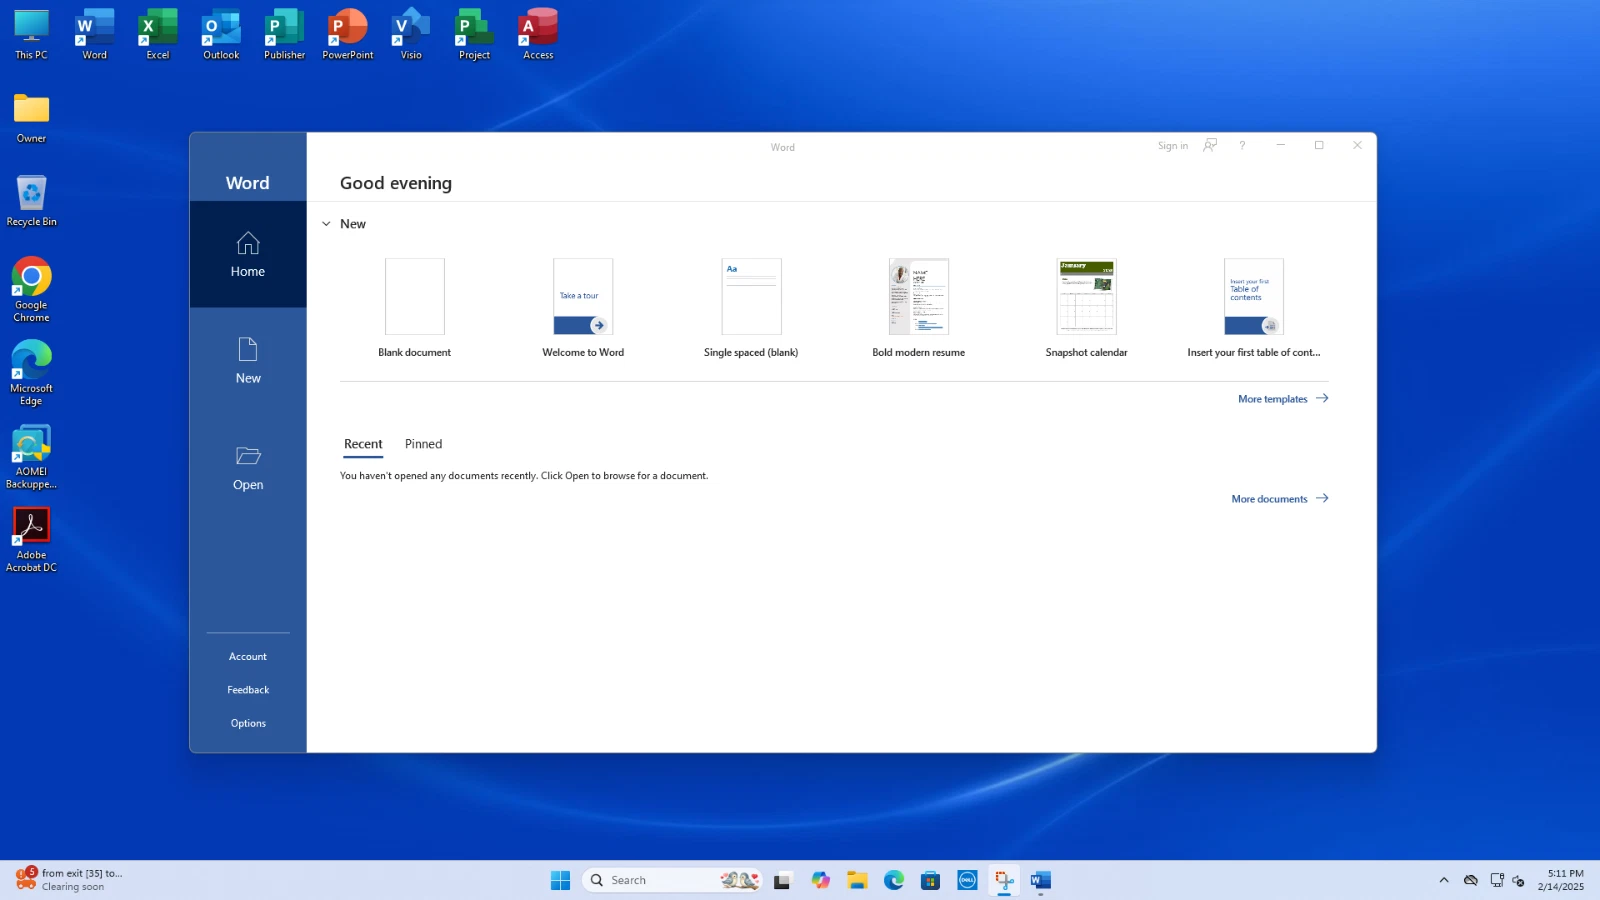
Task: Open Account settings in Word sidebar
Action: 248,657
